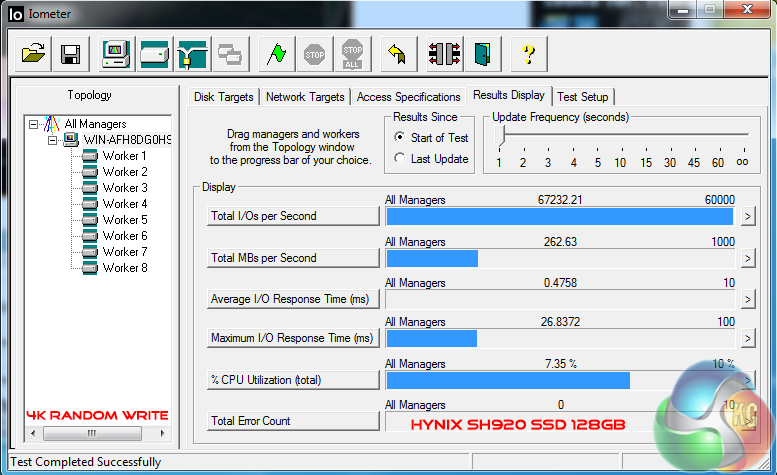Click Total MBs per Second button
The image size is (777, 475).
pyautogui.click(x=293, y=258)
